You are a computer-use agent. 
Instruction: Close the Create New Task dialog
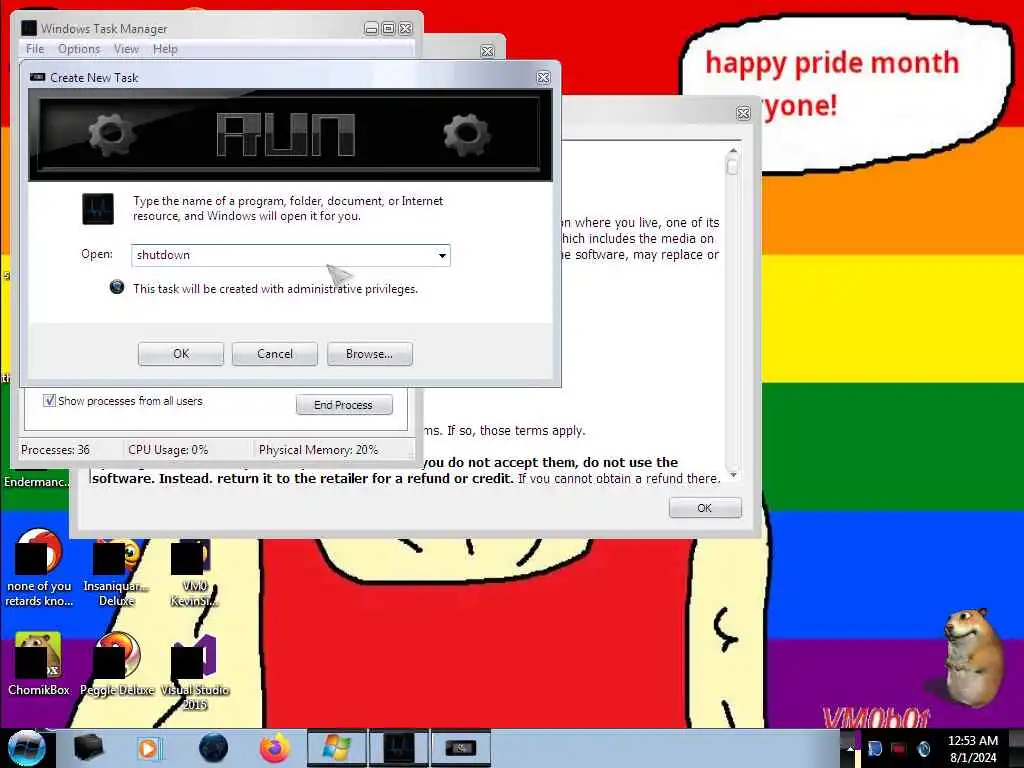click(543, 78)
